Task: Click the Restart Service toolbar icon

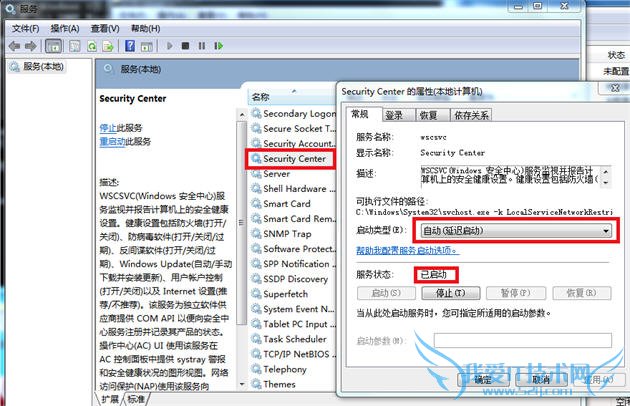Action: [218, 46]
